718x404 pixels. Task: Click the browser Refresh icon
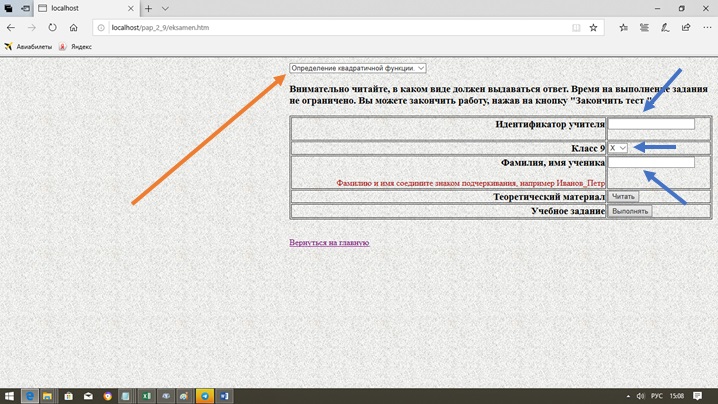point(52,28)
